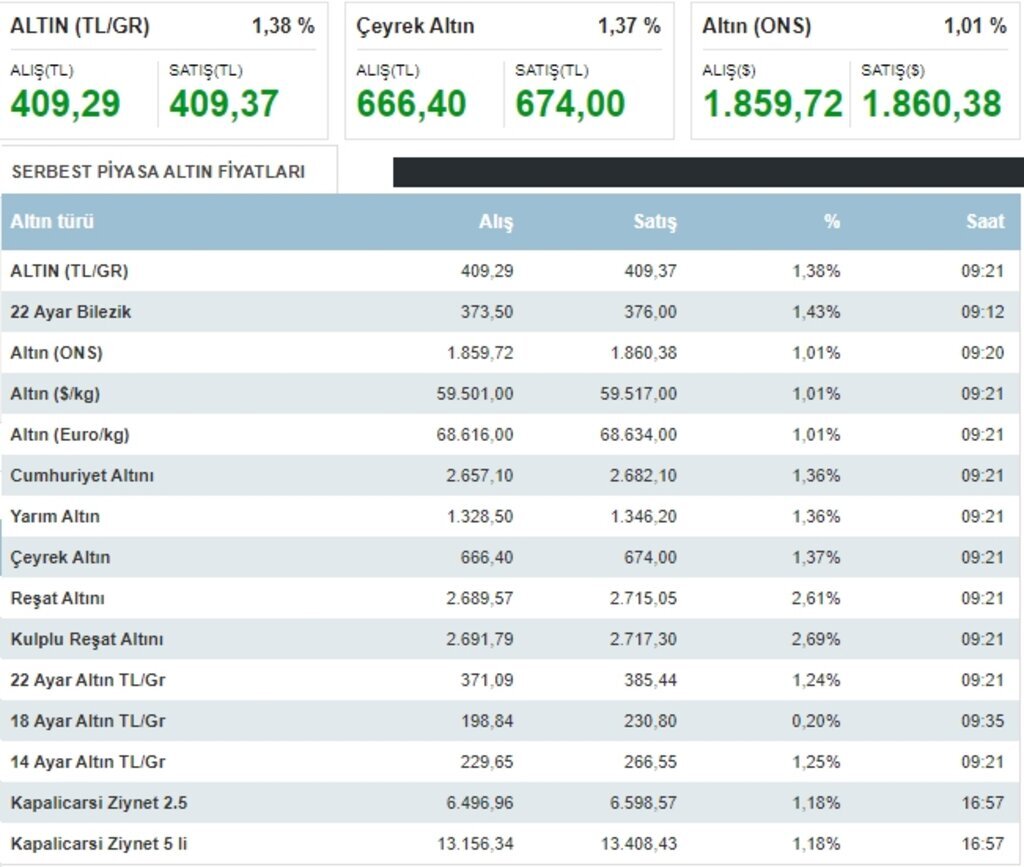Select Altın ($/kg) in the table
This screenshot has height=867, width=1024.
(55, 394)
